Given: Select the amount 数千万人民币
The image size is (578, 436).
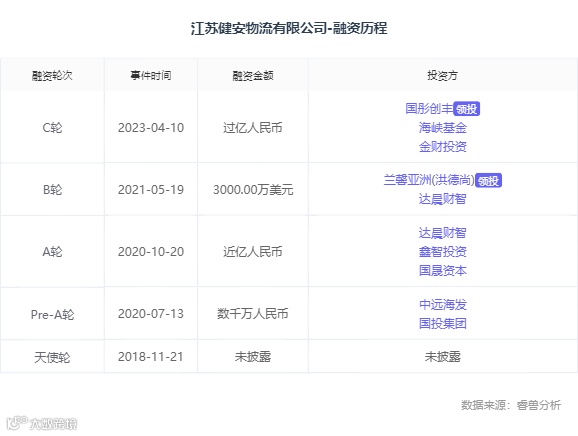Looking at the screenshot, I should (253, 314).
